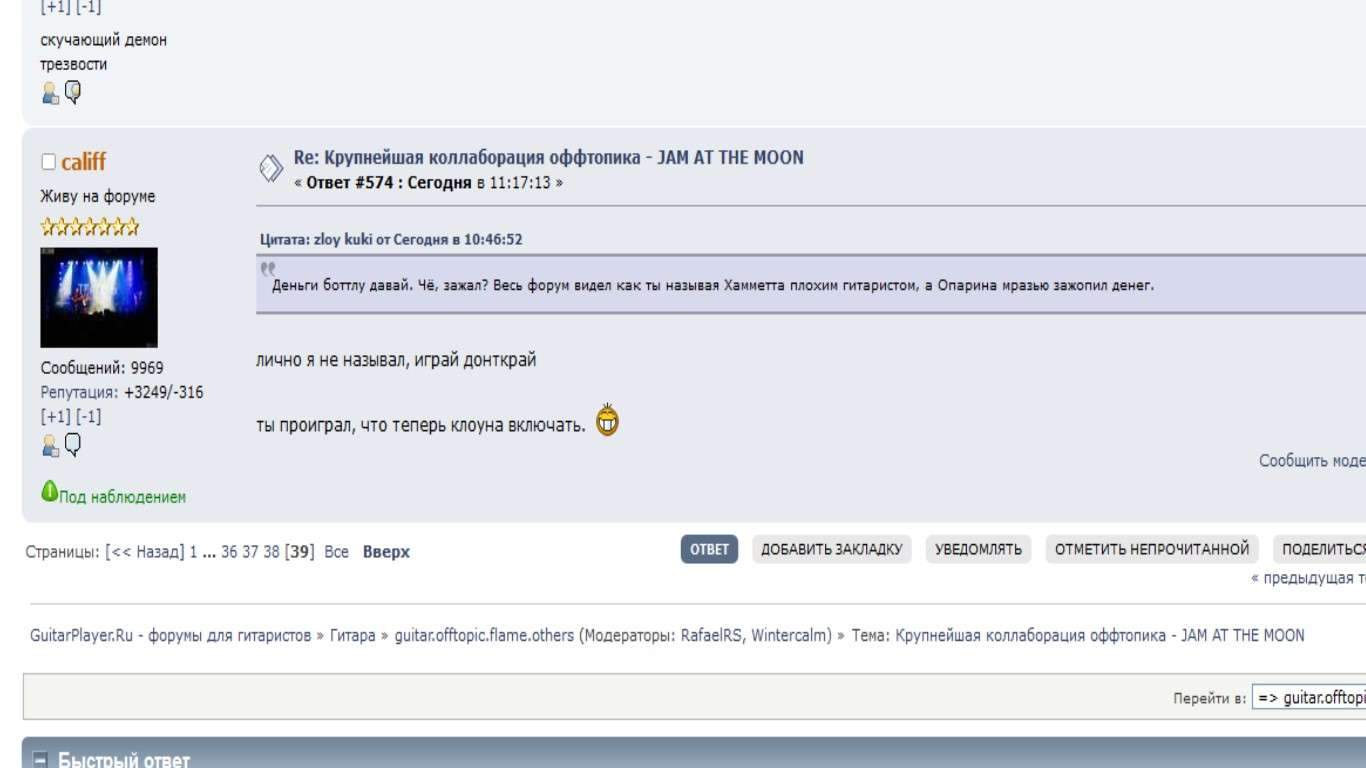Image resolution: width=1366 pixels, height=768 pixels.
Task: Give califf +1 reputation
Action: pyautogui.click(x=56, y=416)
